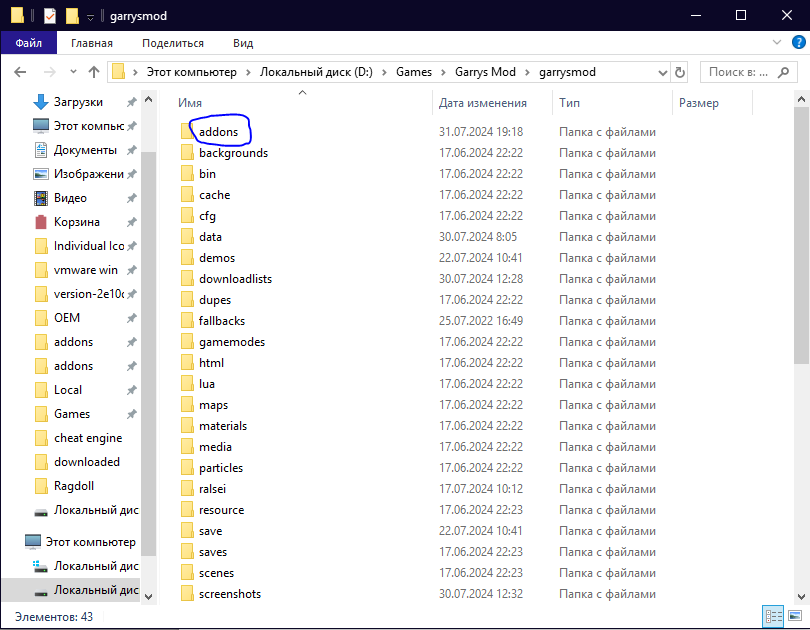Switch to details view in the status bar
This screenshot has width=810, height=630.
(x=773, y=616)
